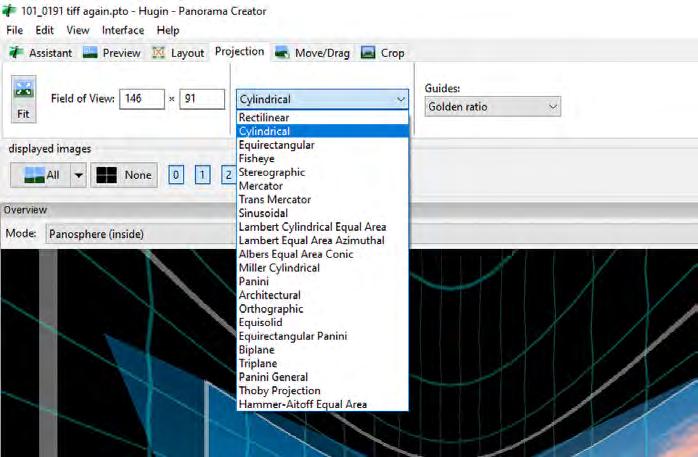Select Rectilinear projection
The image size is (698, 457).
(x=322, y=117)
